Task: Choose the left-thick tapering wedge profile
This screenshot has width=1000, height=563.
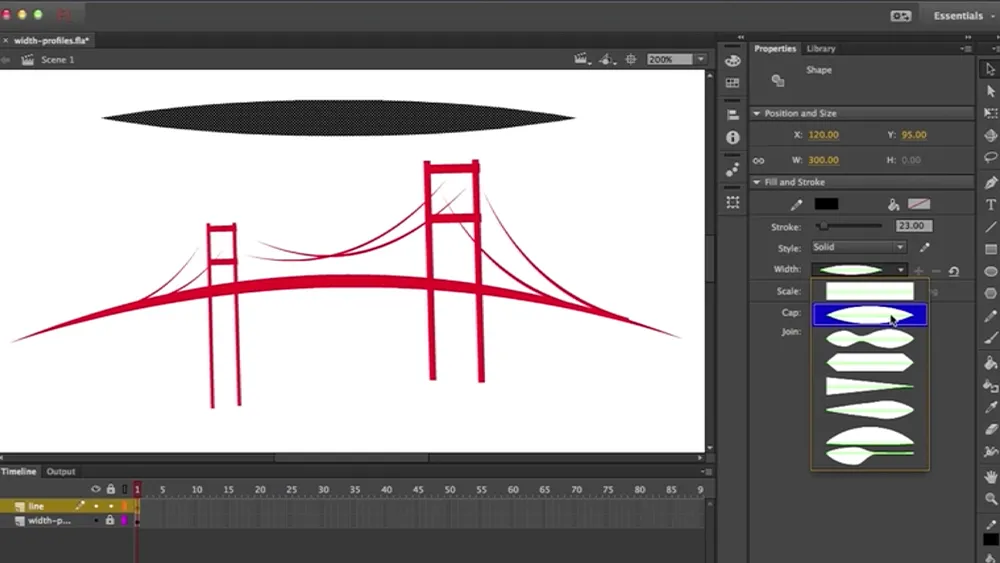Action: pyautogui.click(x=870, y=386)
